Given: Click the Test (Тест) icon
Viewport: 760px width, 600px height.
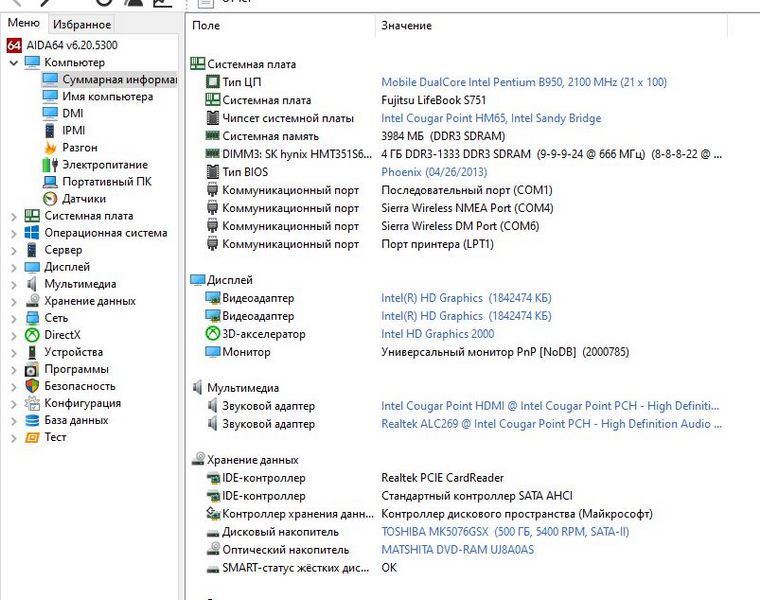Looking at the screenshot, I should tap(32, 437).
